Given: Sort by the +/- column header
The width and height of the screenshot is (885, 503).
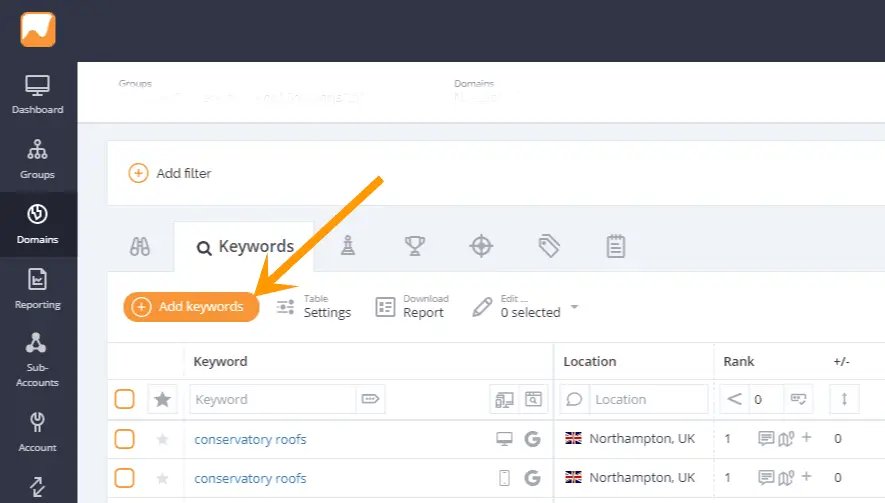Looking at the screenshot, I should [842, 361].
